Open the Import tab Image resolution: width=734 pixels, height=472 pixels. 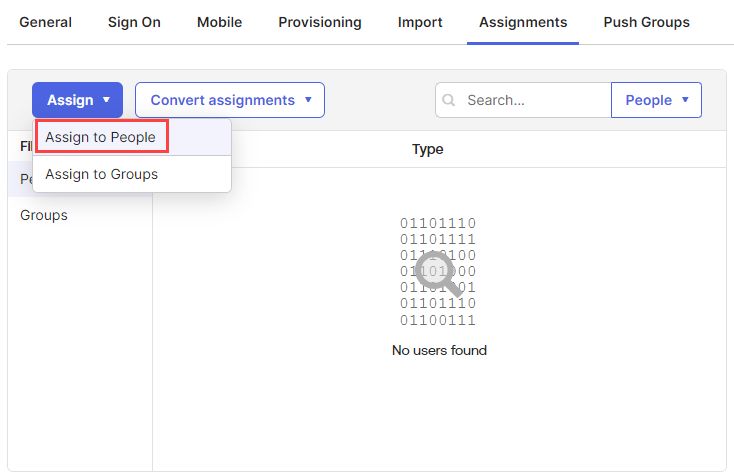point(420,22)
